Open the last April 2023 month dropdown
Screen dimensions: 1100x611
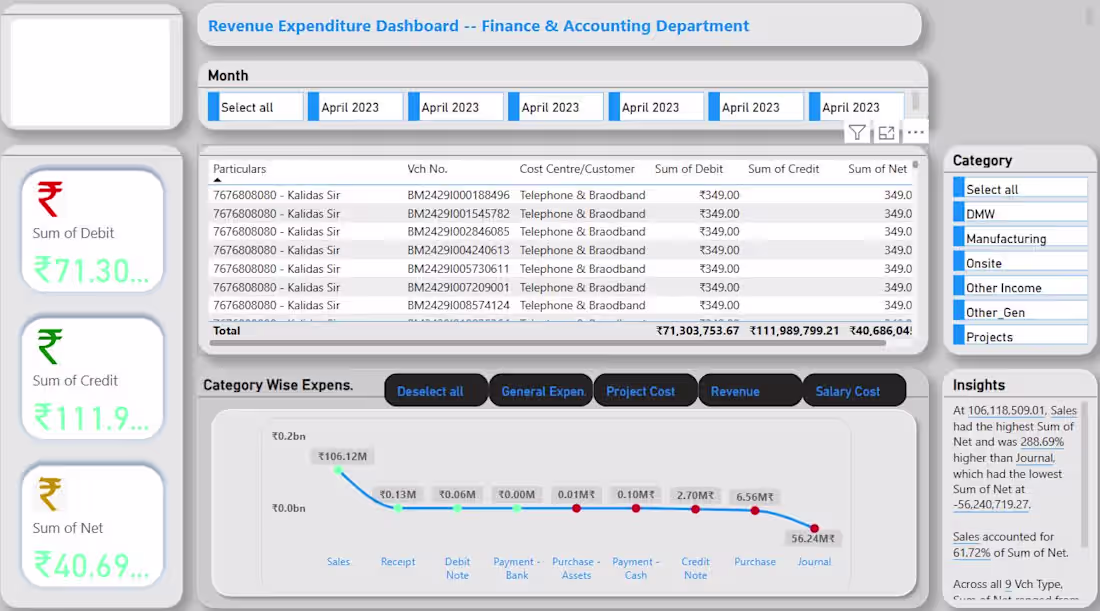855,106
